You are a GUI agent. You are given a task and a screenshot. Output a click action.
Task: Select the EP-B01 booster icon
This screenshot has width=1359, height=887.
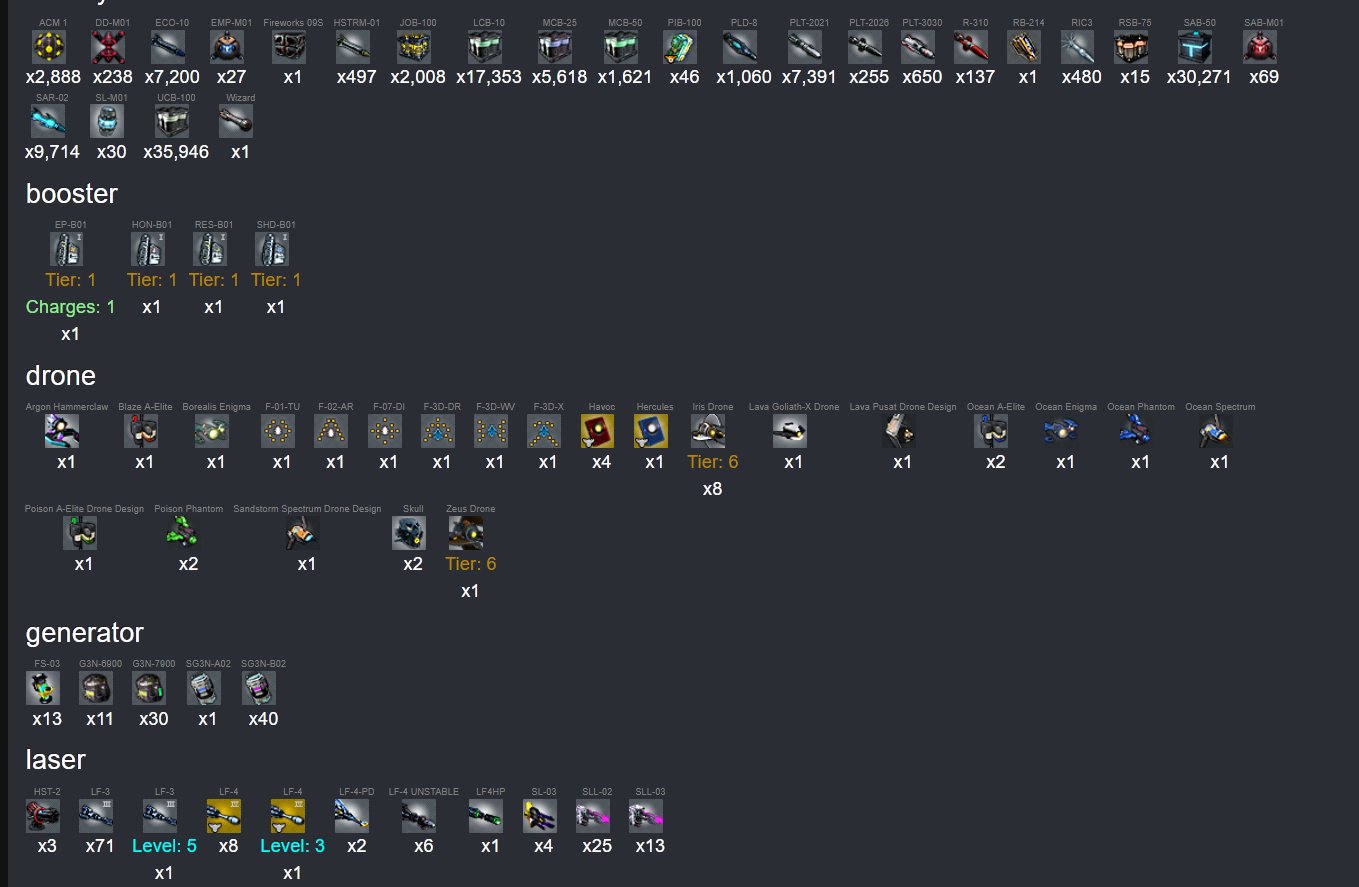(x=67, y=249)
